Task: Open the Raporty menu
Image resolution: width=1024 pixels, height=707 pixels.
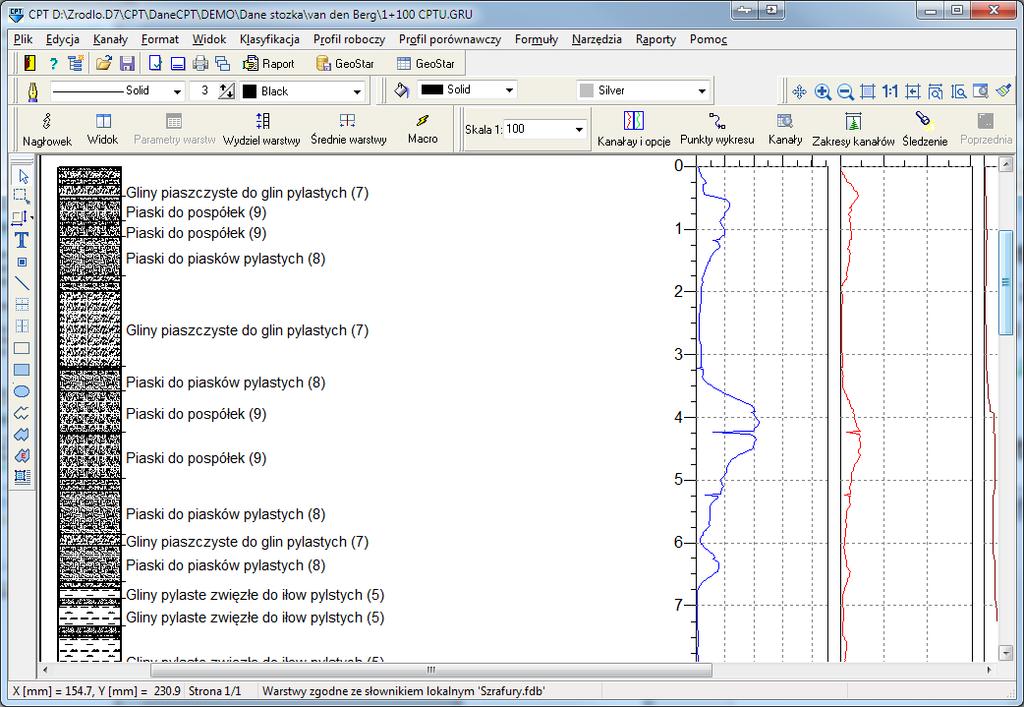Action: pyautogui.click(x=656, y=39)
